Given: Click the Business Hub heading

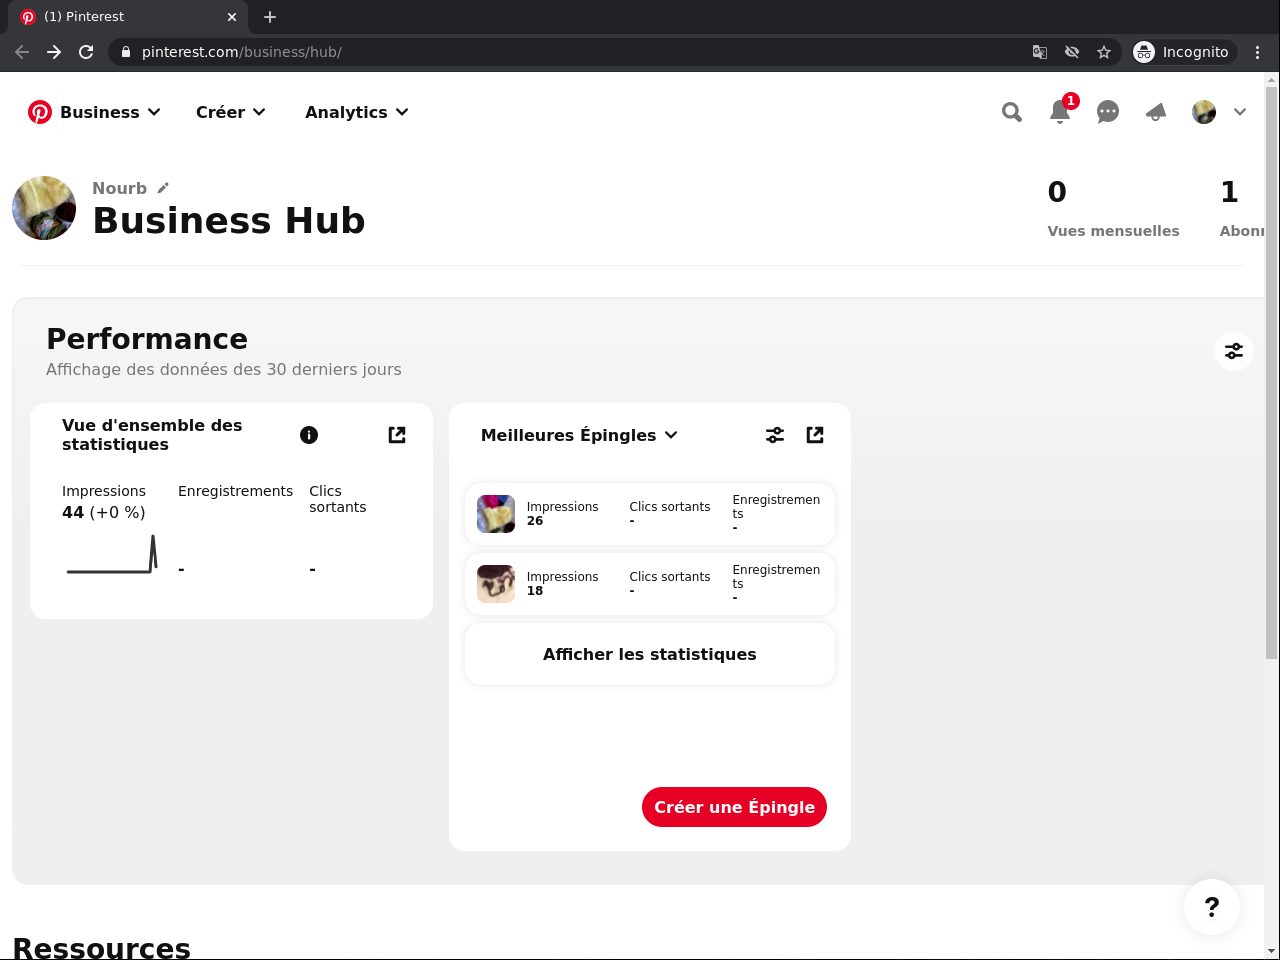Looking at the screenshot, I should [x=229, y=220].
